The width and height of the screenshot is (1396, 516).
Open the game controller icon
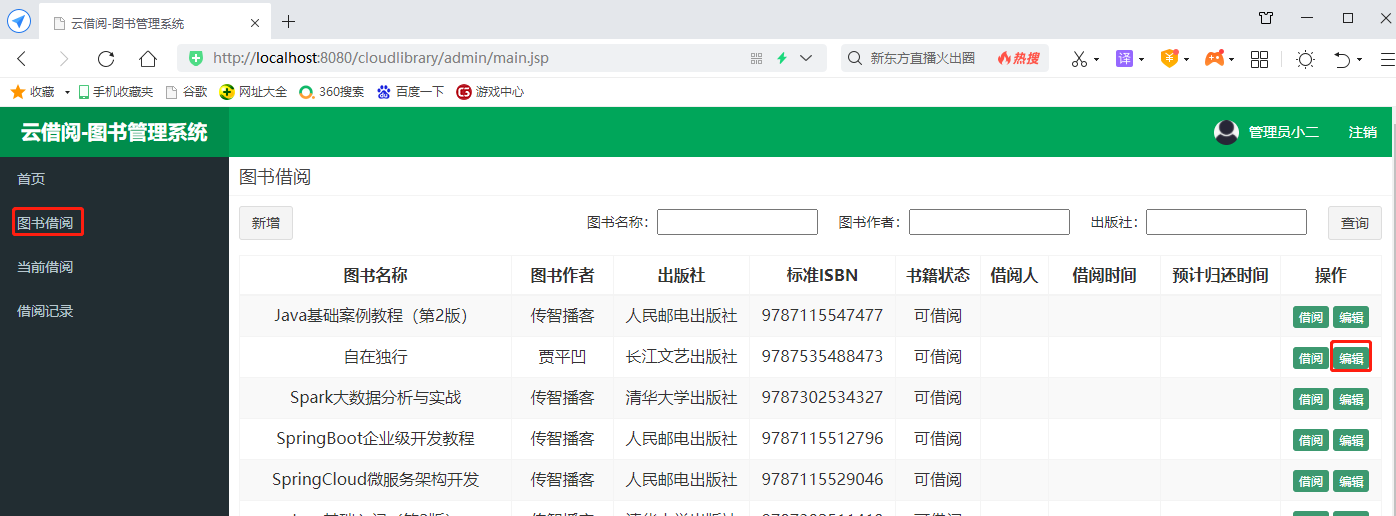1213,59
